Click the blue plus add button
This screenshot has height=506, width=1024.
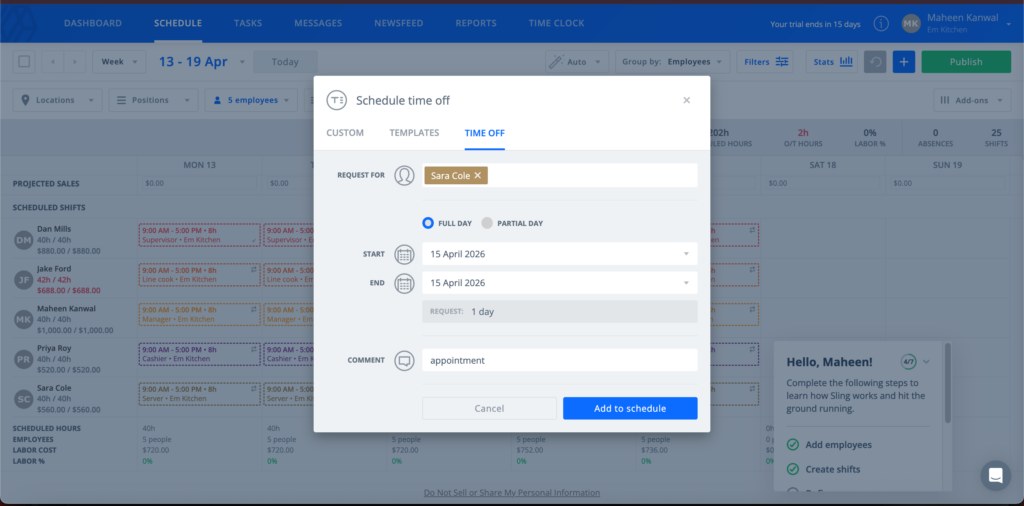coord(904,62)
